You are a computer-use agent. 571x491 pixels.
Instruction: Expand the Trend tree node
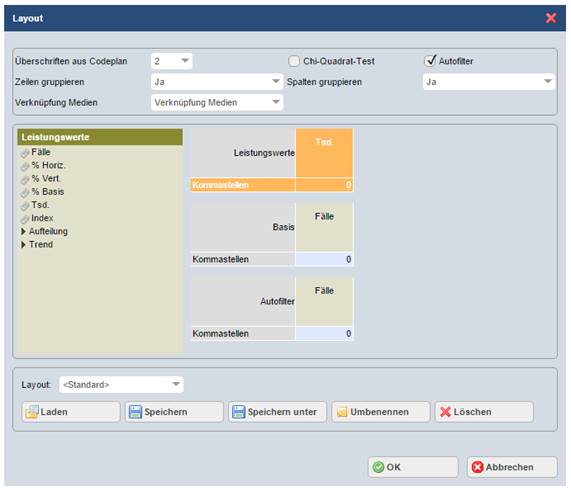click(x=23, y=244)
